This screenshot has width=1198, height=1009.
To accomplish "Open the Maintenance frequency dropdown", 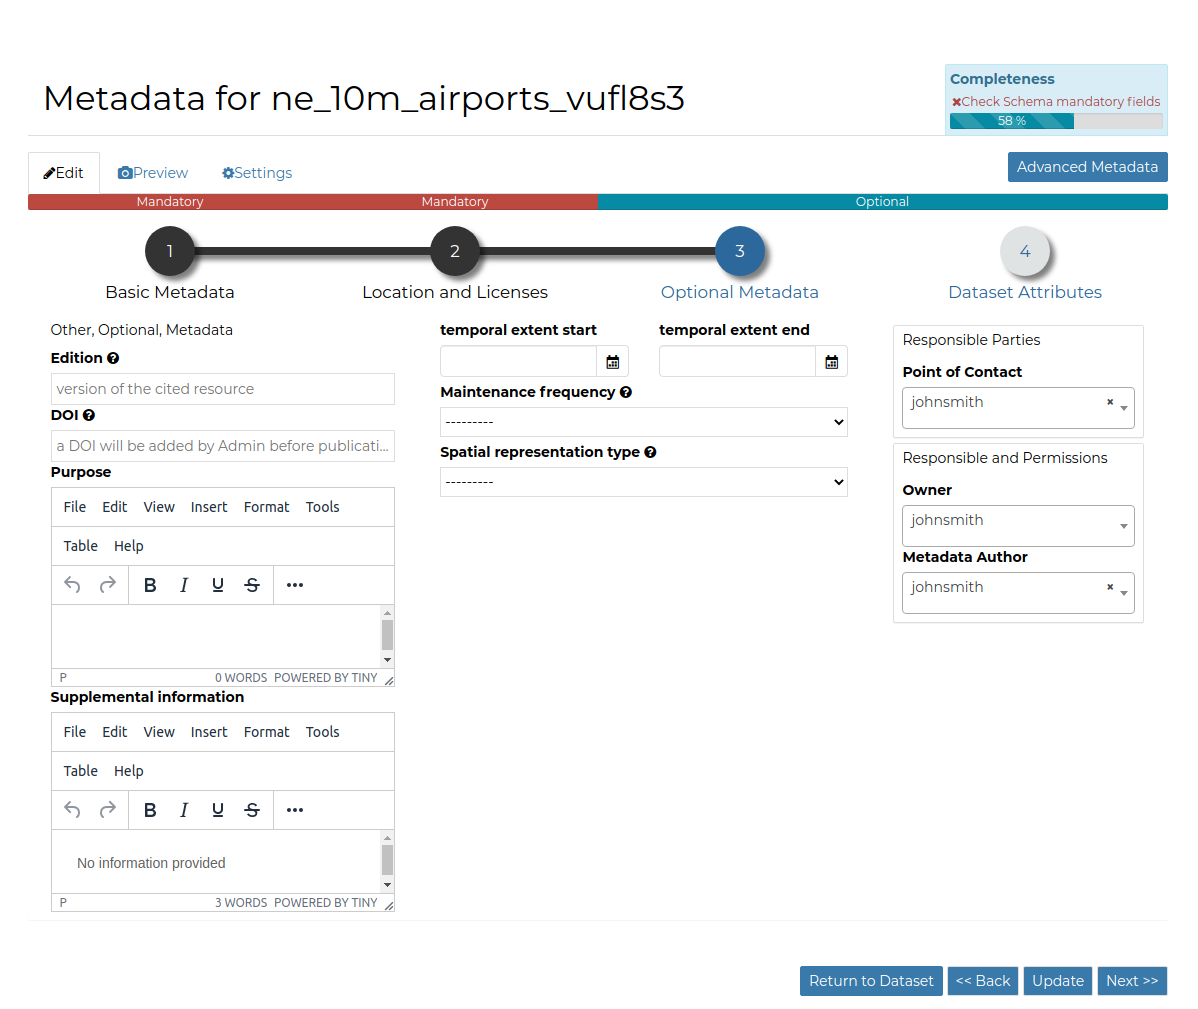I will pyautogui.click(x=643, y=421).
